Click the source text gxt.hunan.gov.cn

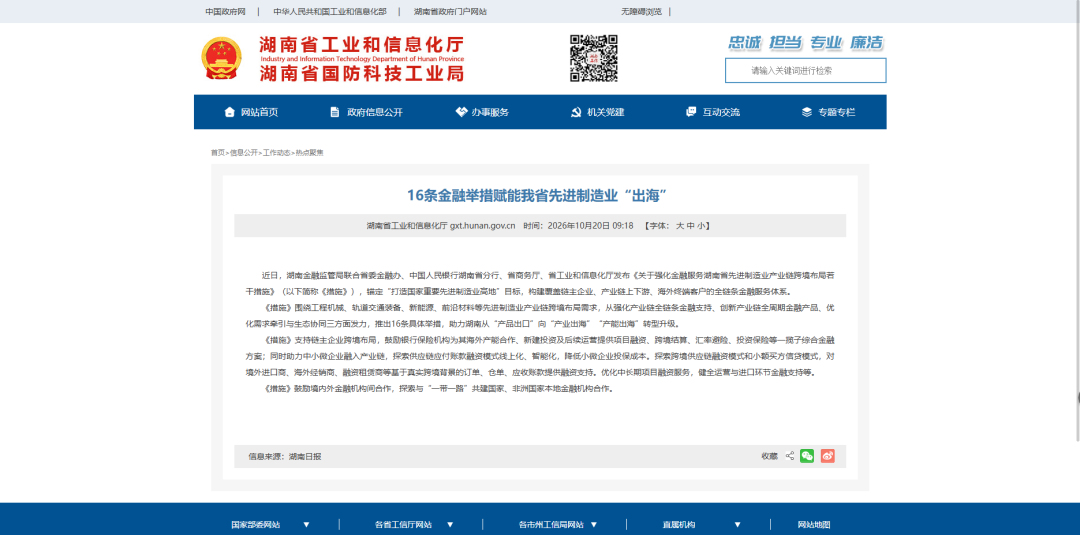coord(483,226)
